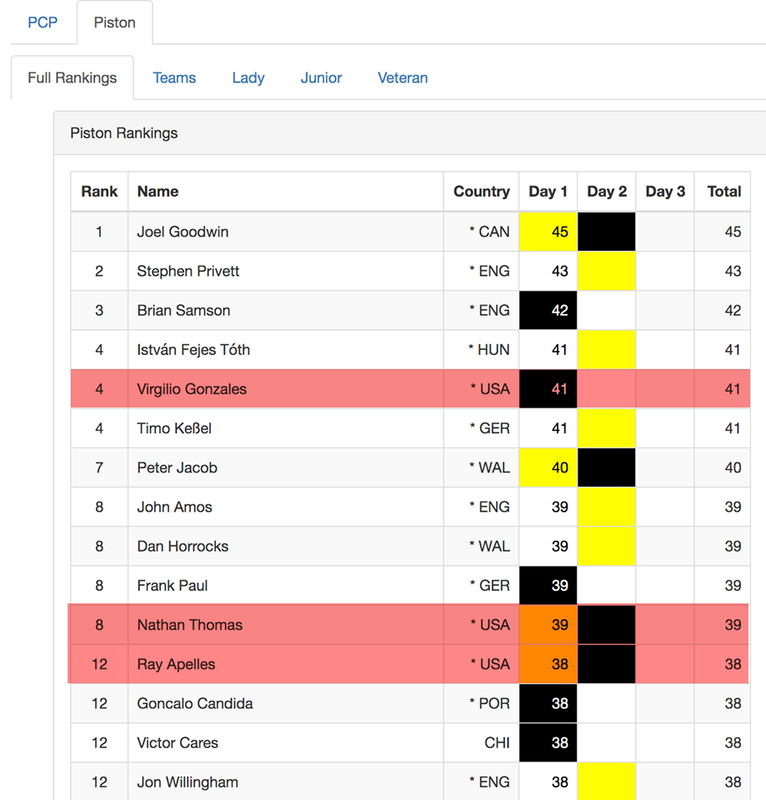Click the Total column header

[x=723, y=191]
